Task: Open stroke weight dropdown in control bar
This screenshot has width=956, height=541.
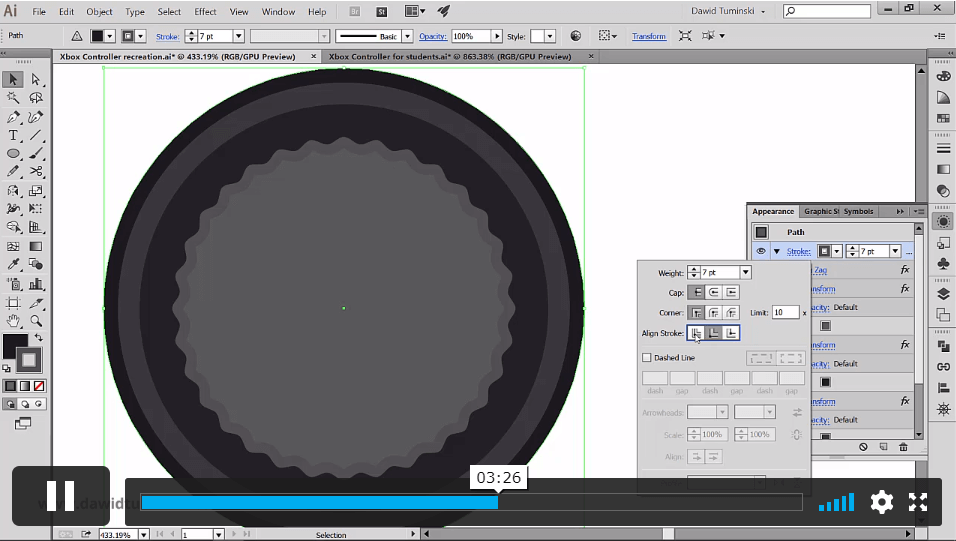Action: (x=238, y=36)
